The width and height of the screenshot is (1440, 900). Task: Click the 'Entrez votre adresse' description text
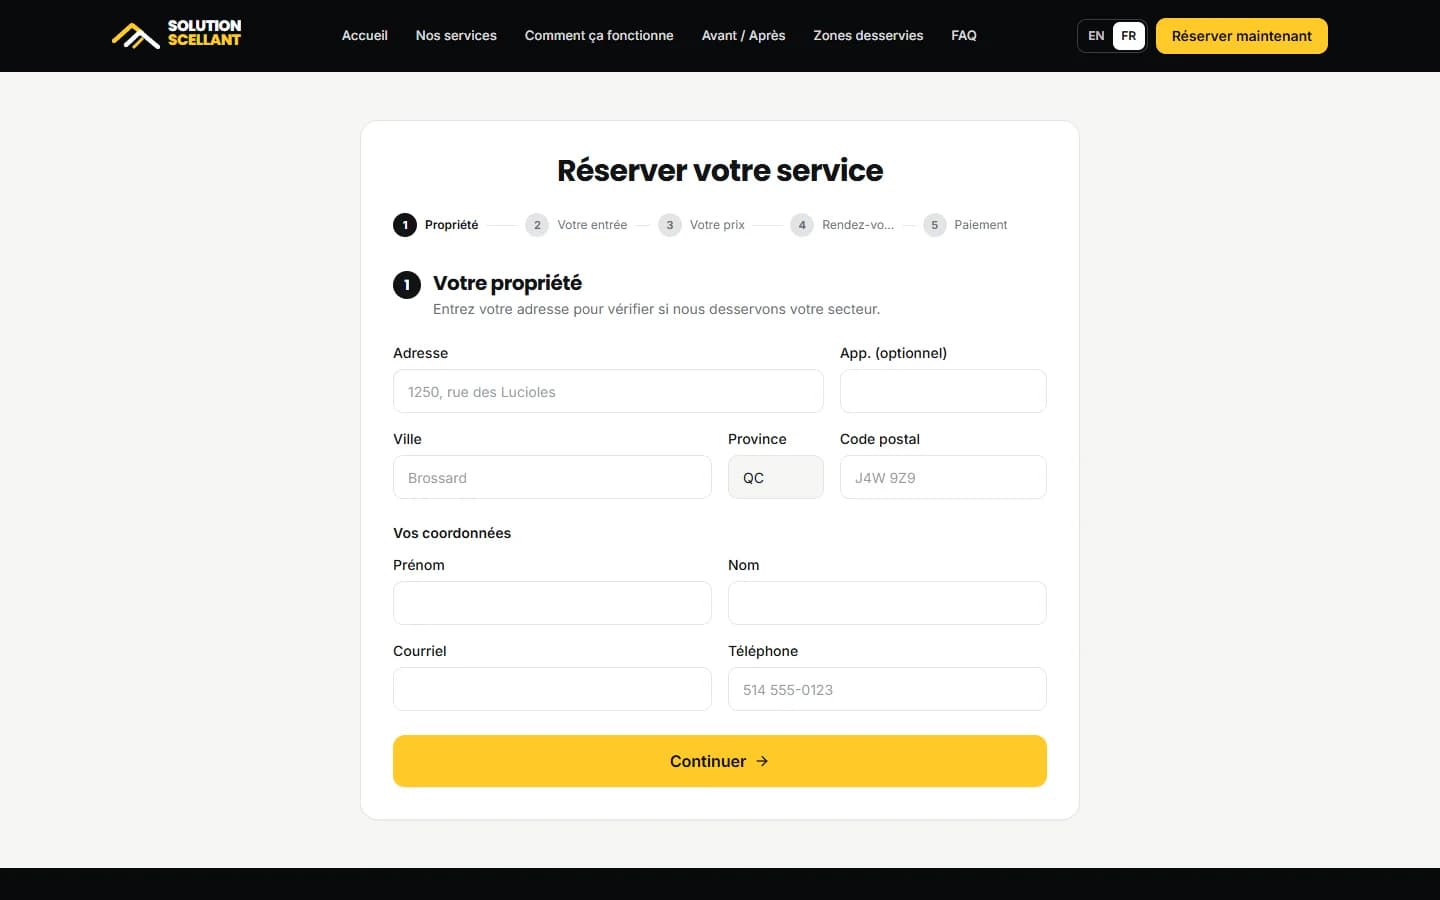tap(656, 309)
